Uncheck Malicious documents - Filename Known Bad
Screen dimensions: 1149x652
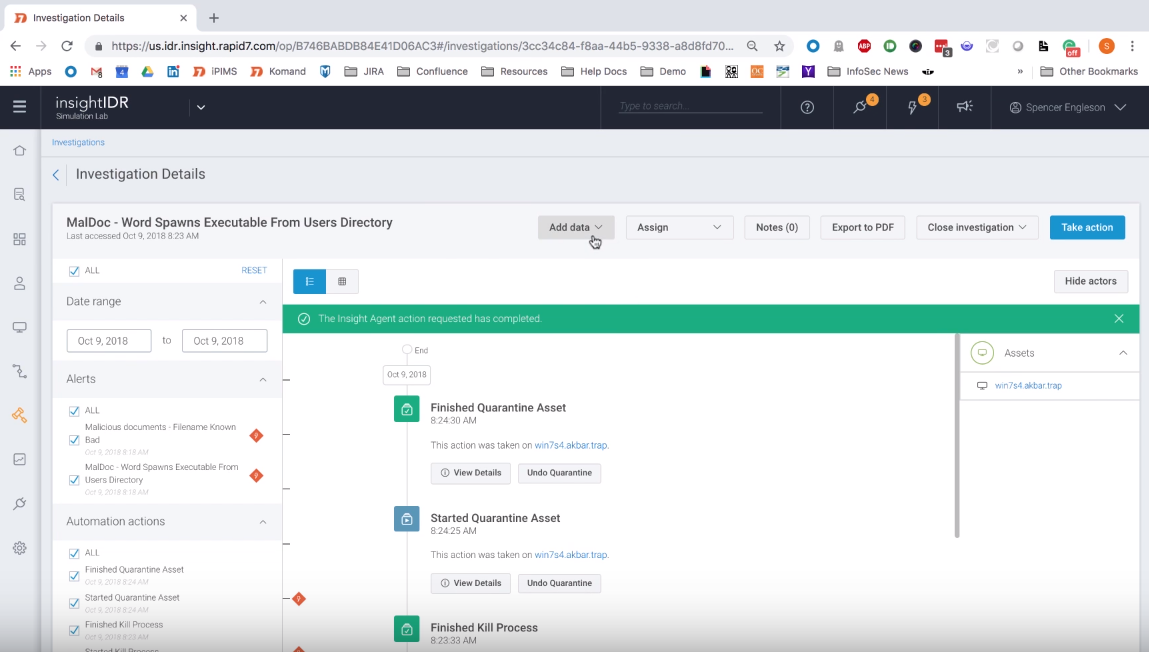click(74, 440)
